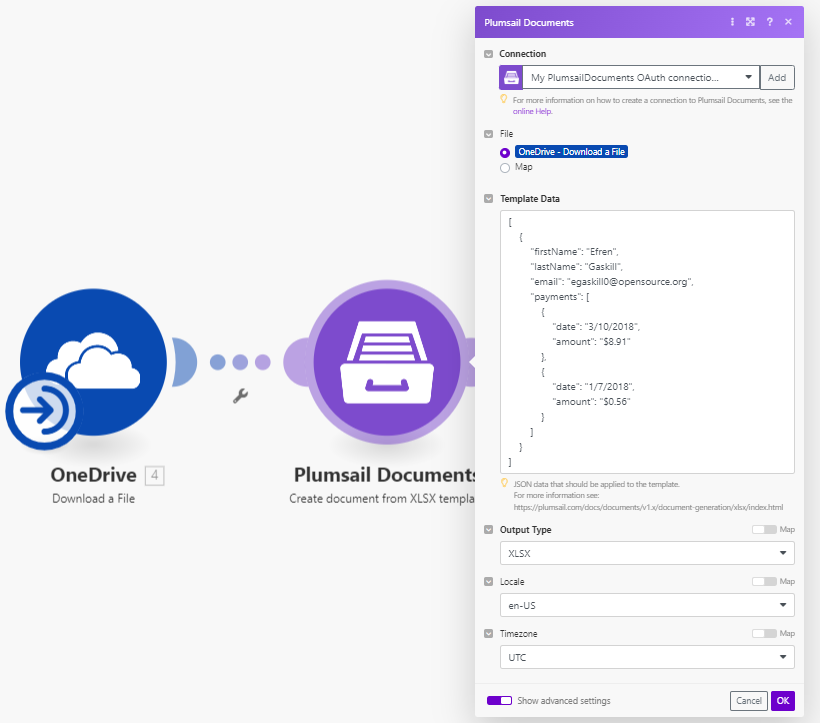Select OneDrive - Download a File radio
This screenshot has height=723, width=820.
(505, 153)
